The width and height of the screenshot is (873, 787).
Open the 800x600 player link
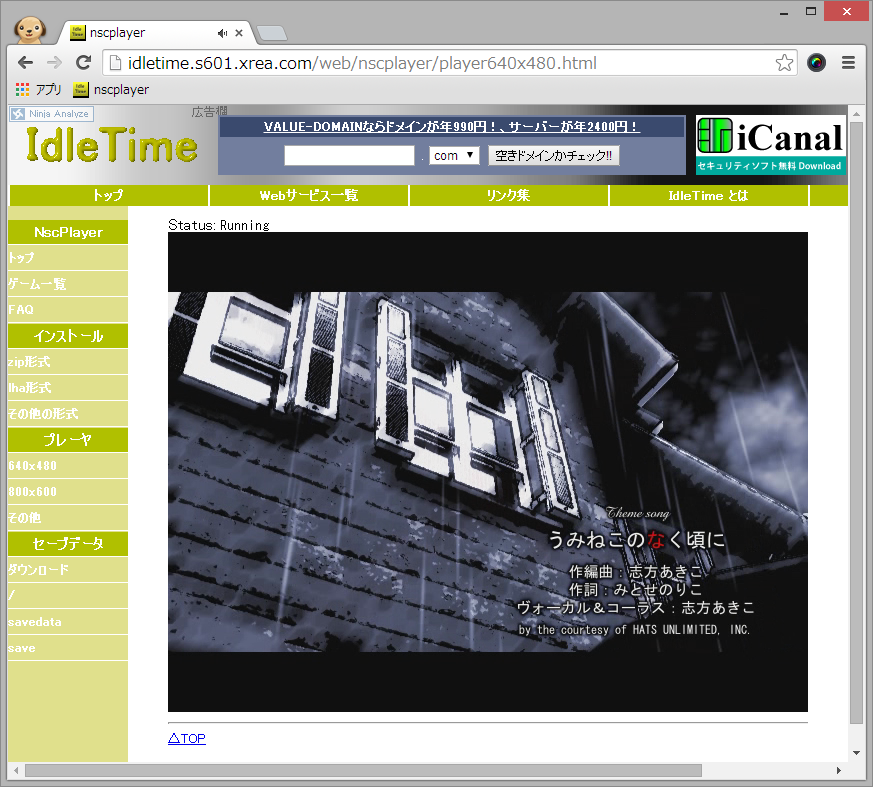pos(68,491)
